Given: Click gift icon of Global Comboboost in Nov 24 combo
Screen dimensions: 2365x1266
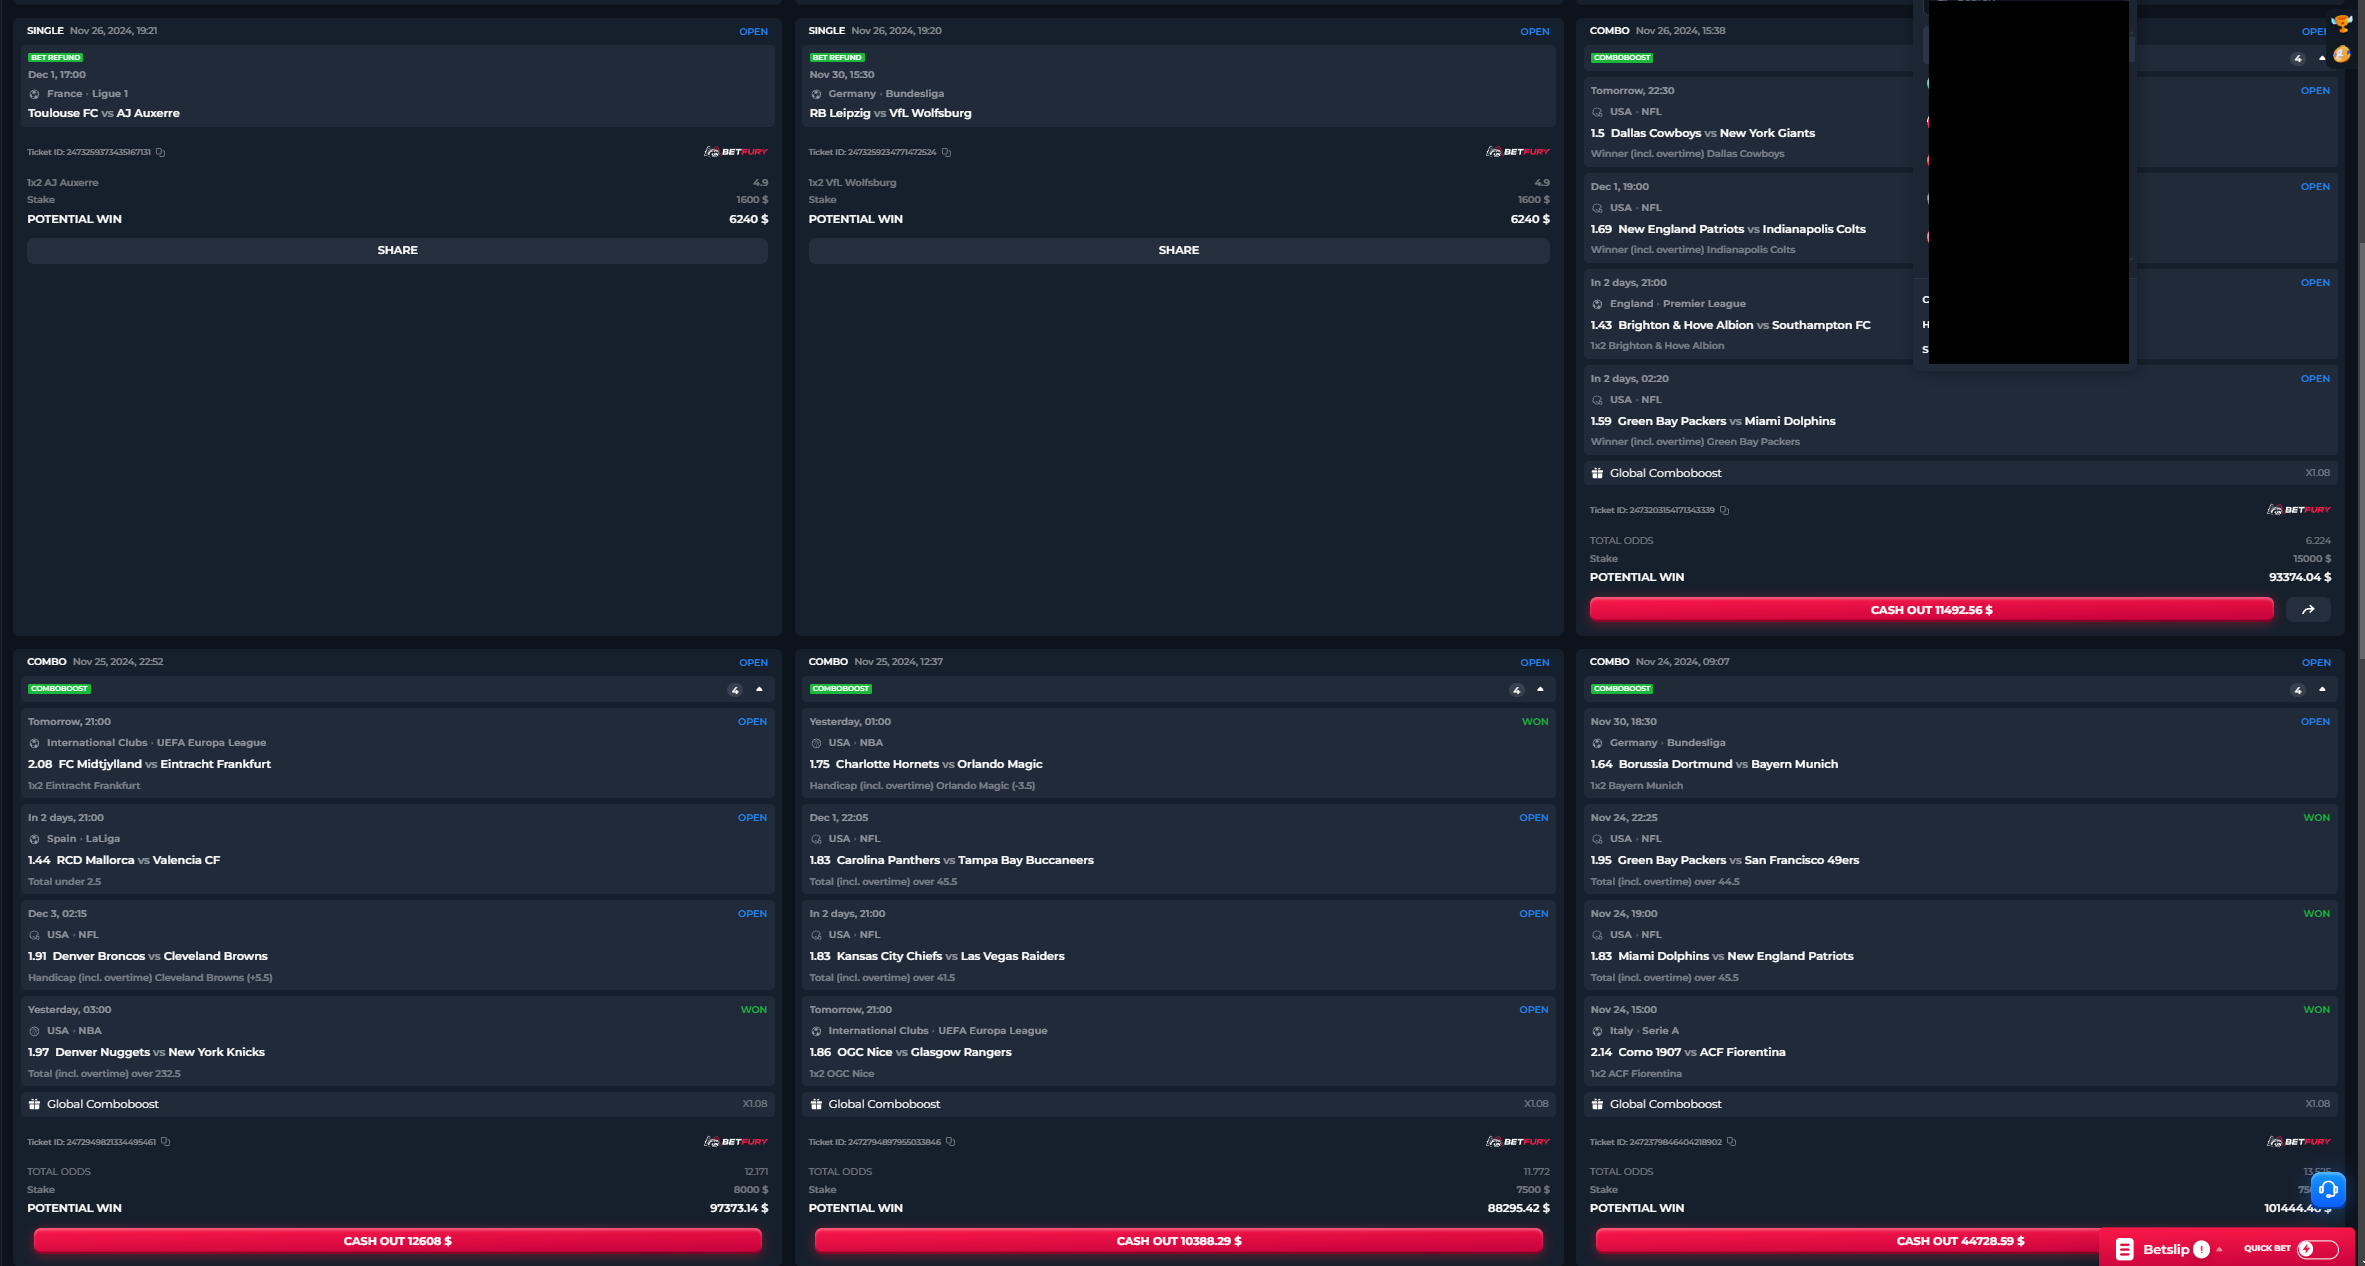Looking at the screenshot, I should click(1597, 1104).
